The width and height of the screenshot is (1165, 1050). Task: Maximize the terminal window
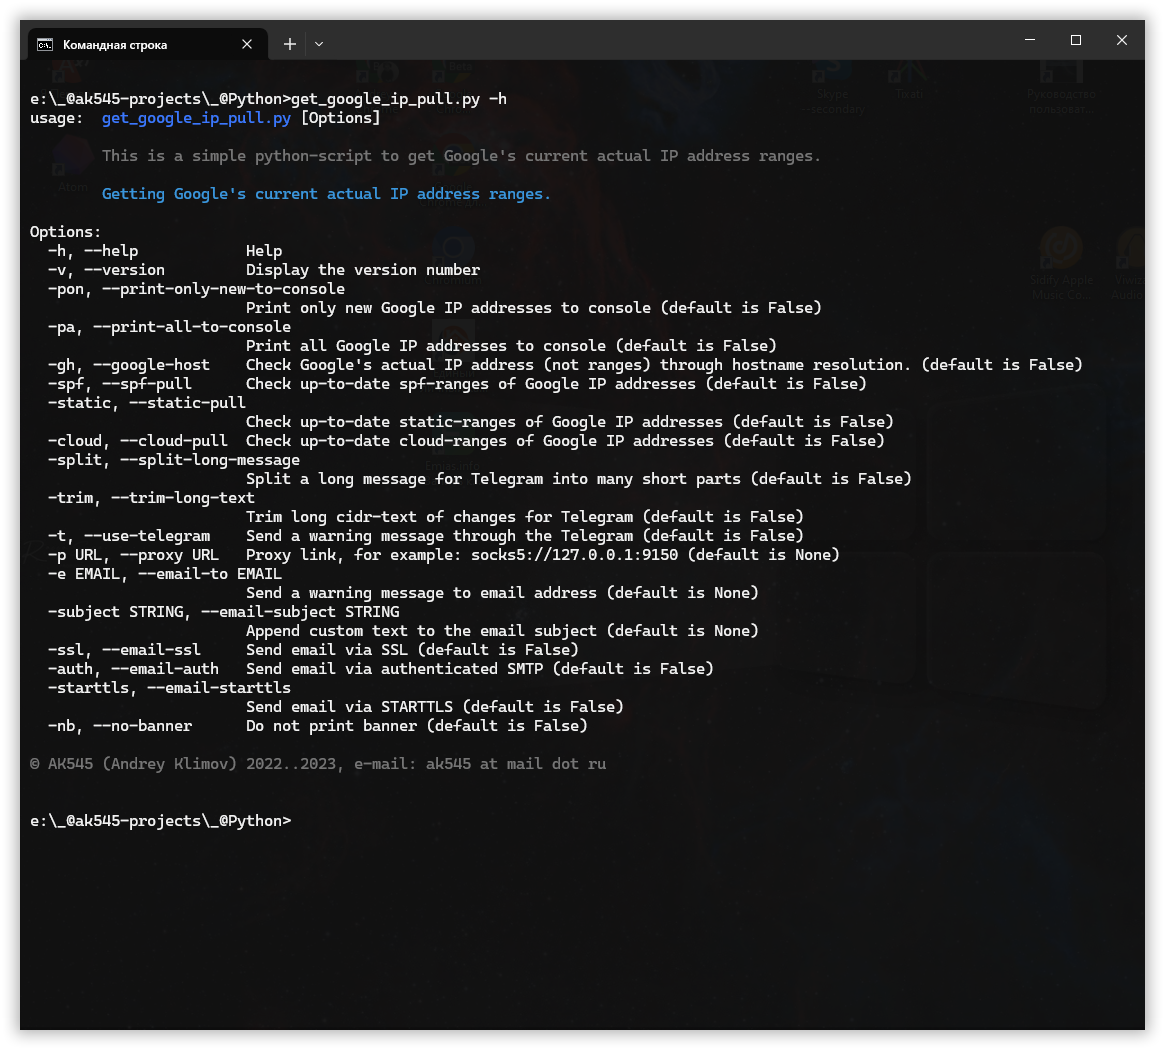coord(1076,40)
